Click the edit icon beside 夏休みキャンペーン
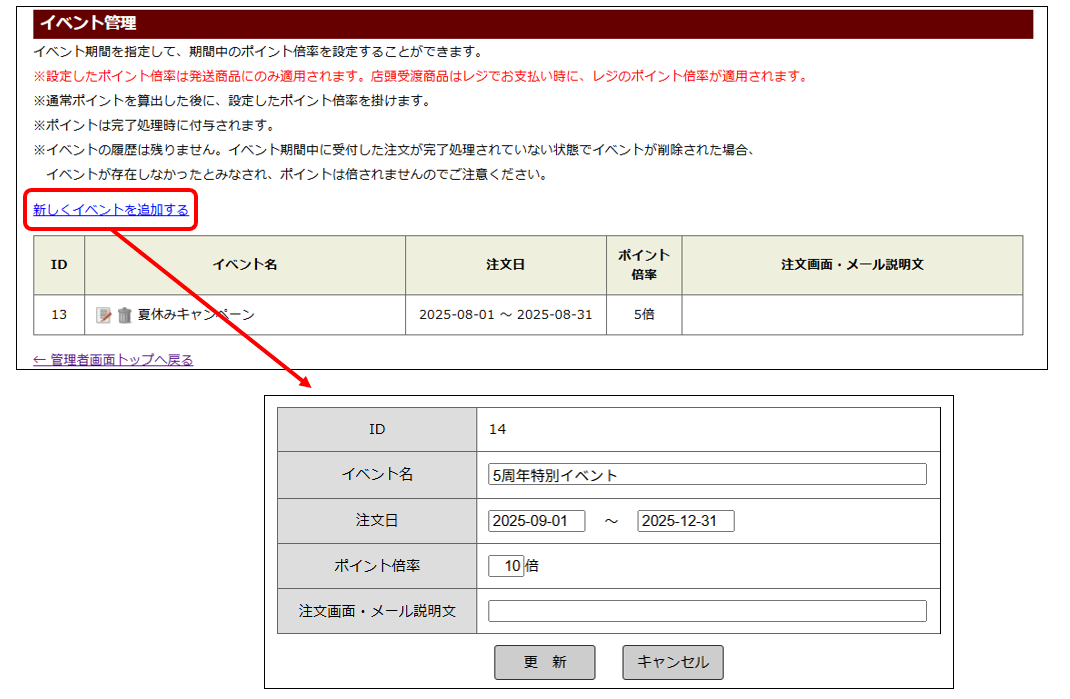1070x699 pixels. pos(103,315)
